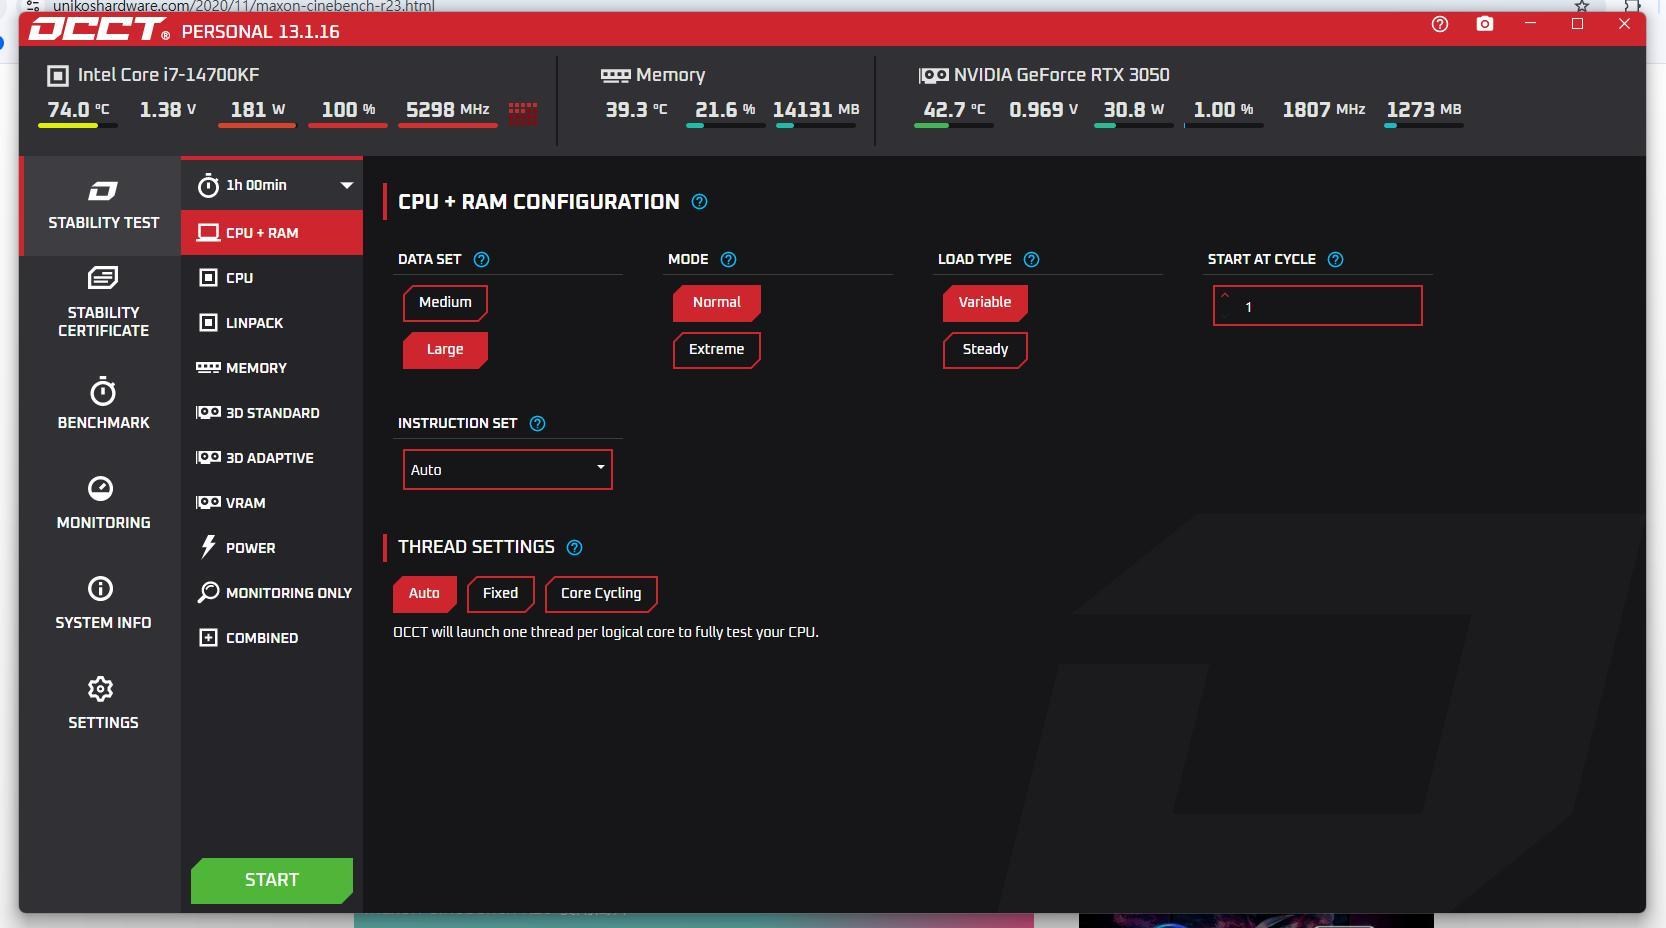The image size is (1666, 928).
Task: Select the VRAM test
Action: point(272,503)
